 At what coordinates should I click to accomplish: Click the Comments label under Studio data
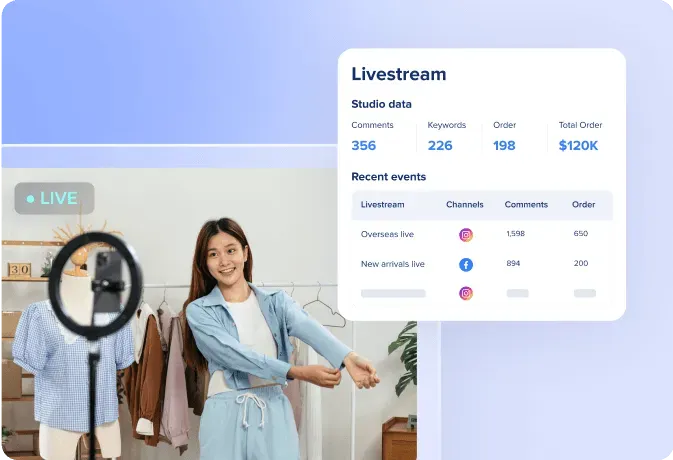tap(372, 125)
